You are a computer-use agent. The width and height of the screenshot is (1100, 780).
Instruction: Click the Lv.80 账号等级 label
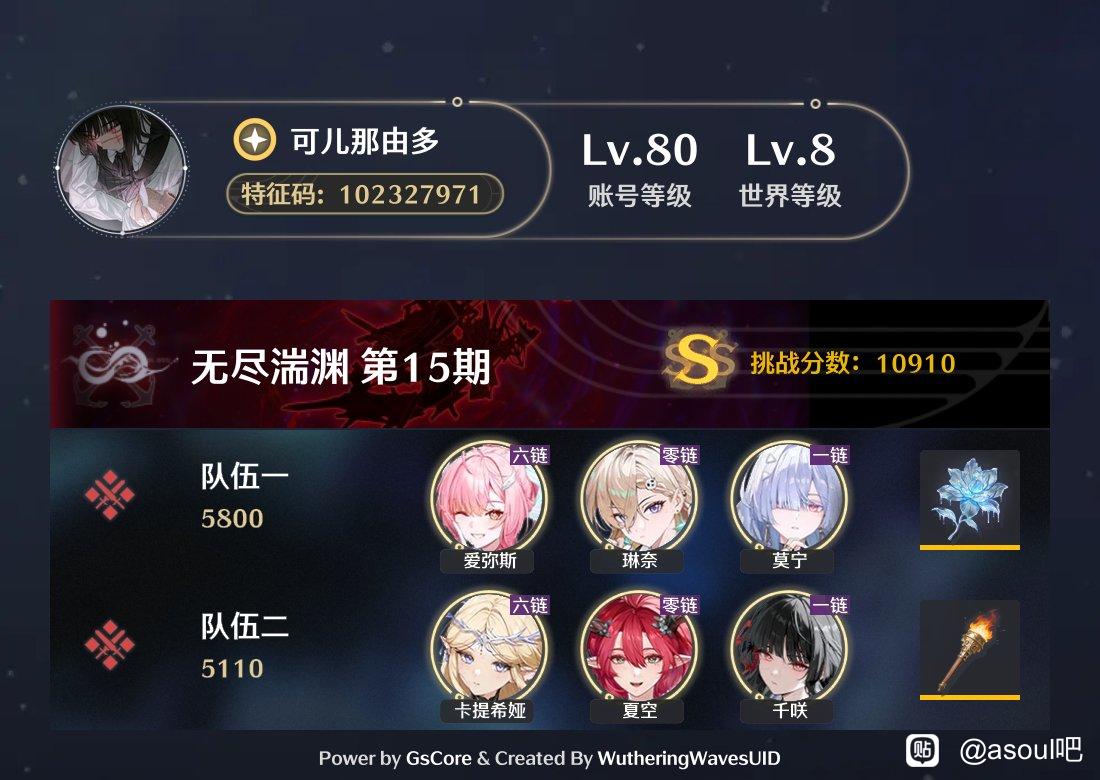pos(639,168)
